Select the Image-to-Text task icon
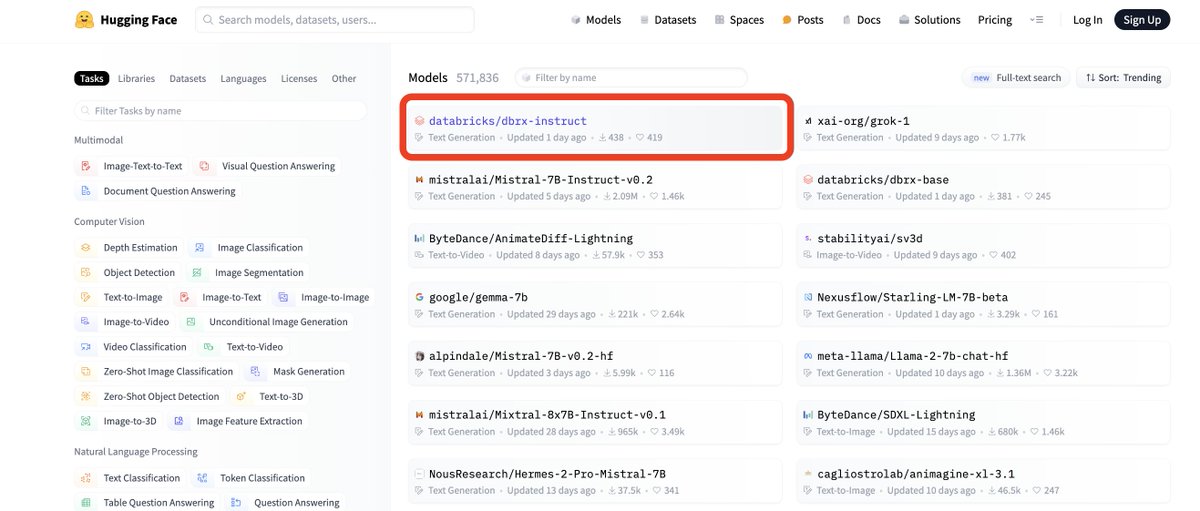Screen dimensions: 1200x511 (x=184, y=297)
